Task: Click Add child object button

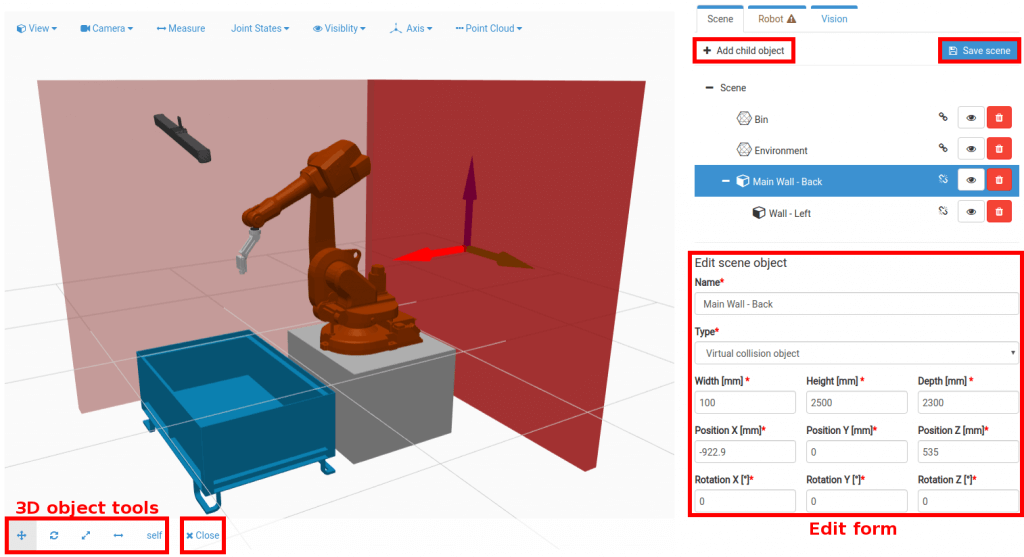Action: click(744, 50)
